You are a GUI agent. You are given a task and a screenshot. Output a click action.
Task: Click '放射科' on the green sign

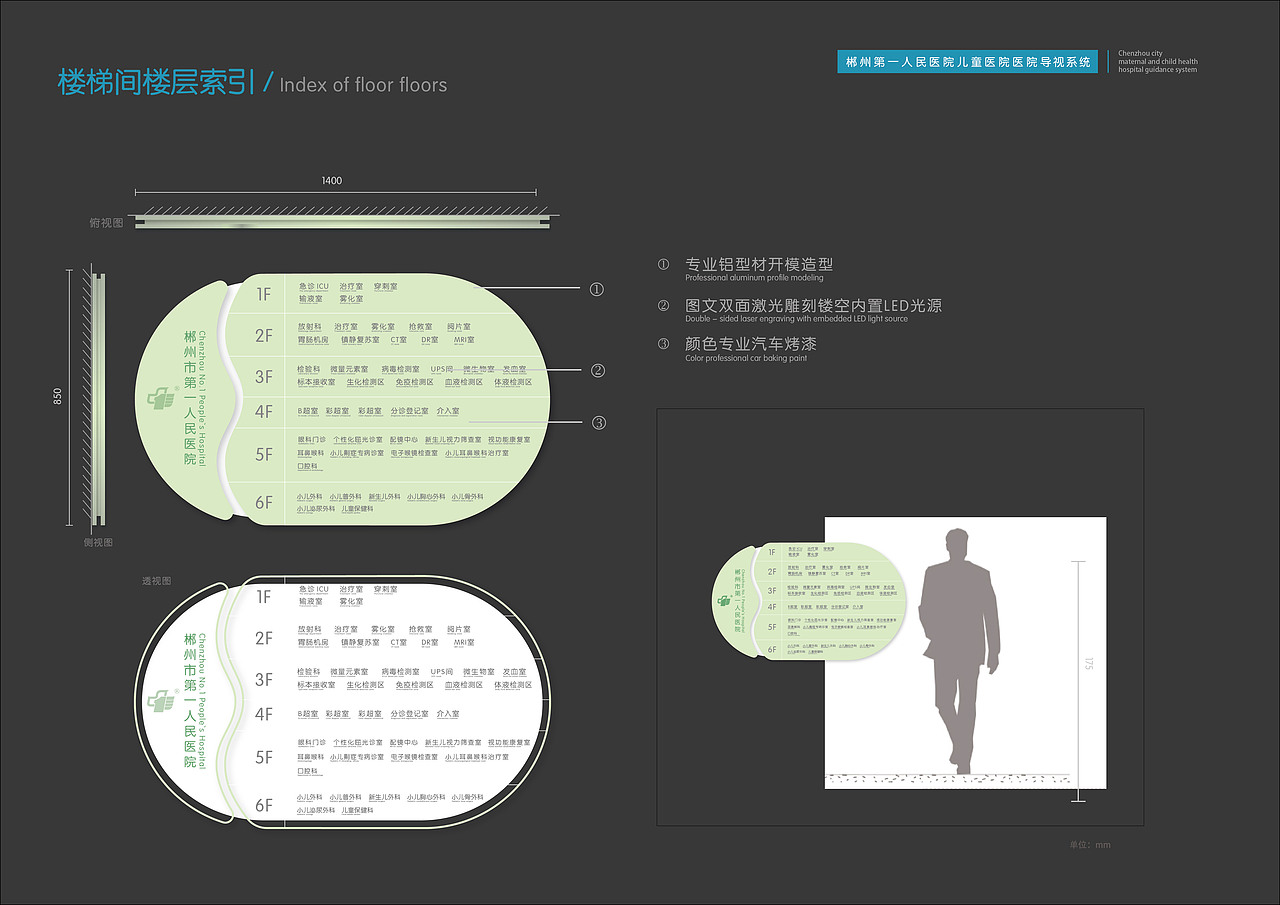point(310,327)
